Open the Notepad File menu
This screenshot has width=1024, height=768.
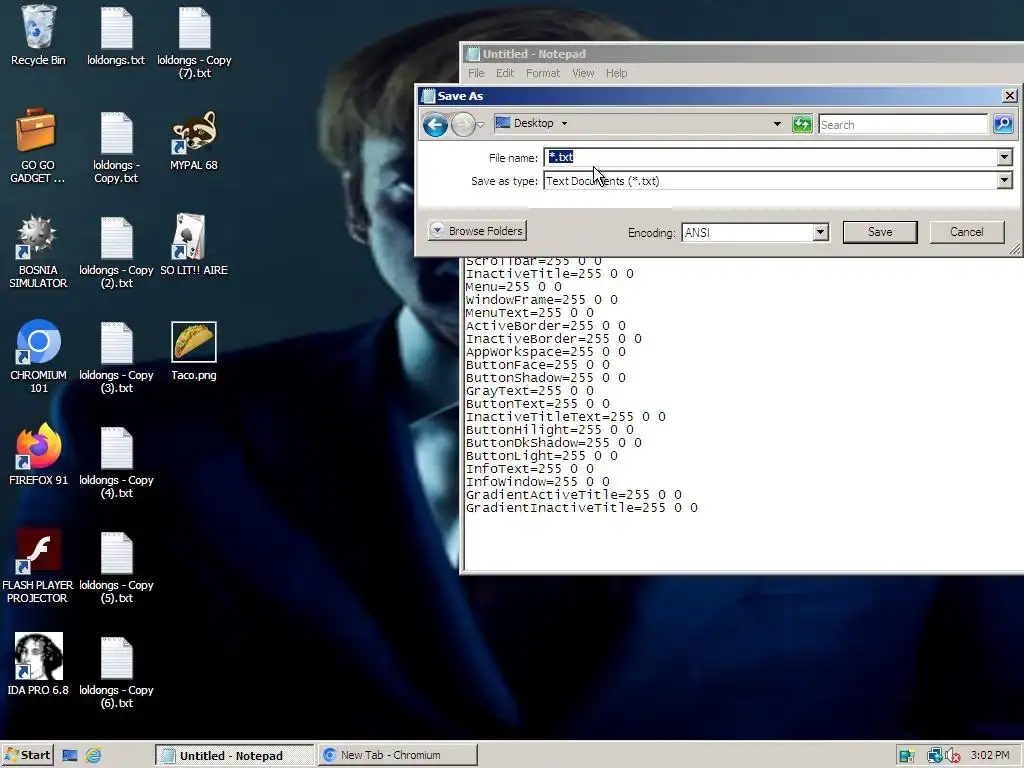476,73
